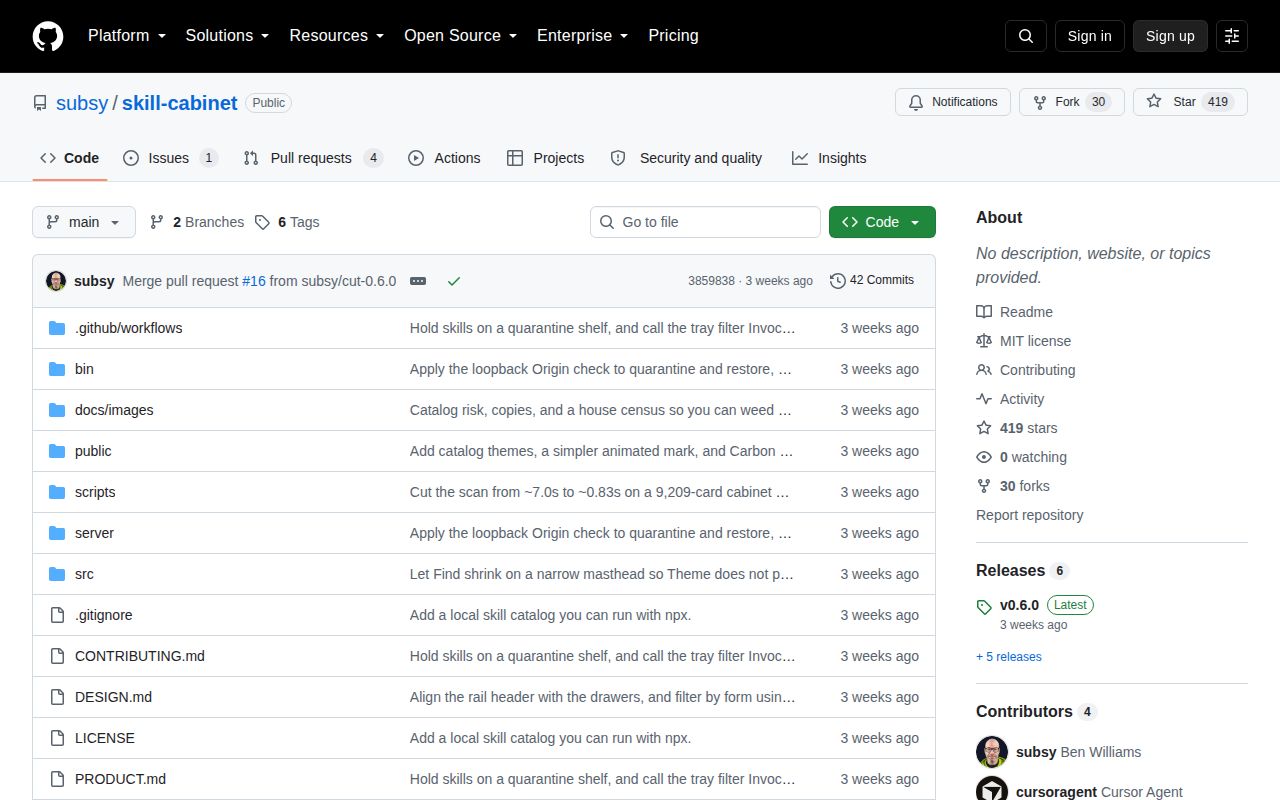
Task: View the 42 Commits history
Action: tap(872, 280)
